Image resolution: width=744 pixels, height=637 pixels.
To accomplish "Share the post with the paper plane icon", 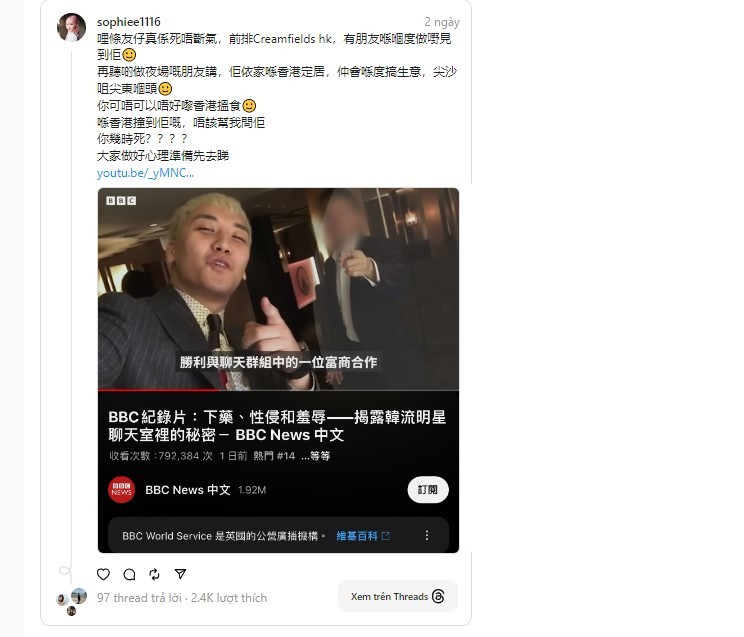I will [180, 574].
